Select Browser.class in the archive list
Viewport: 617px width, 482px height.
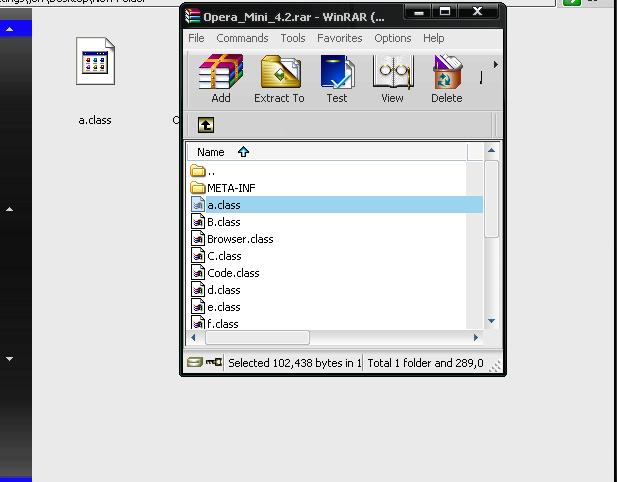[x=334, y=239]
